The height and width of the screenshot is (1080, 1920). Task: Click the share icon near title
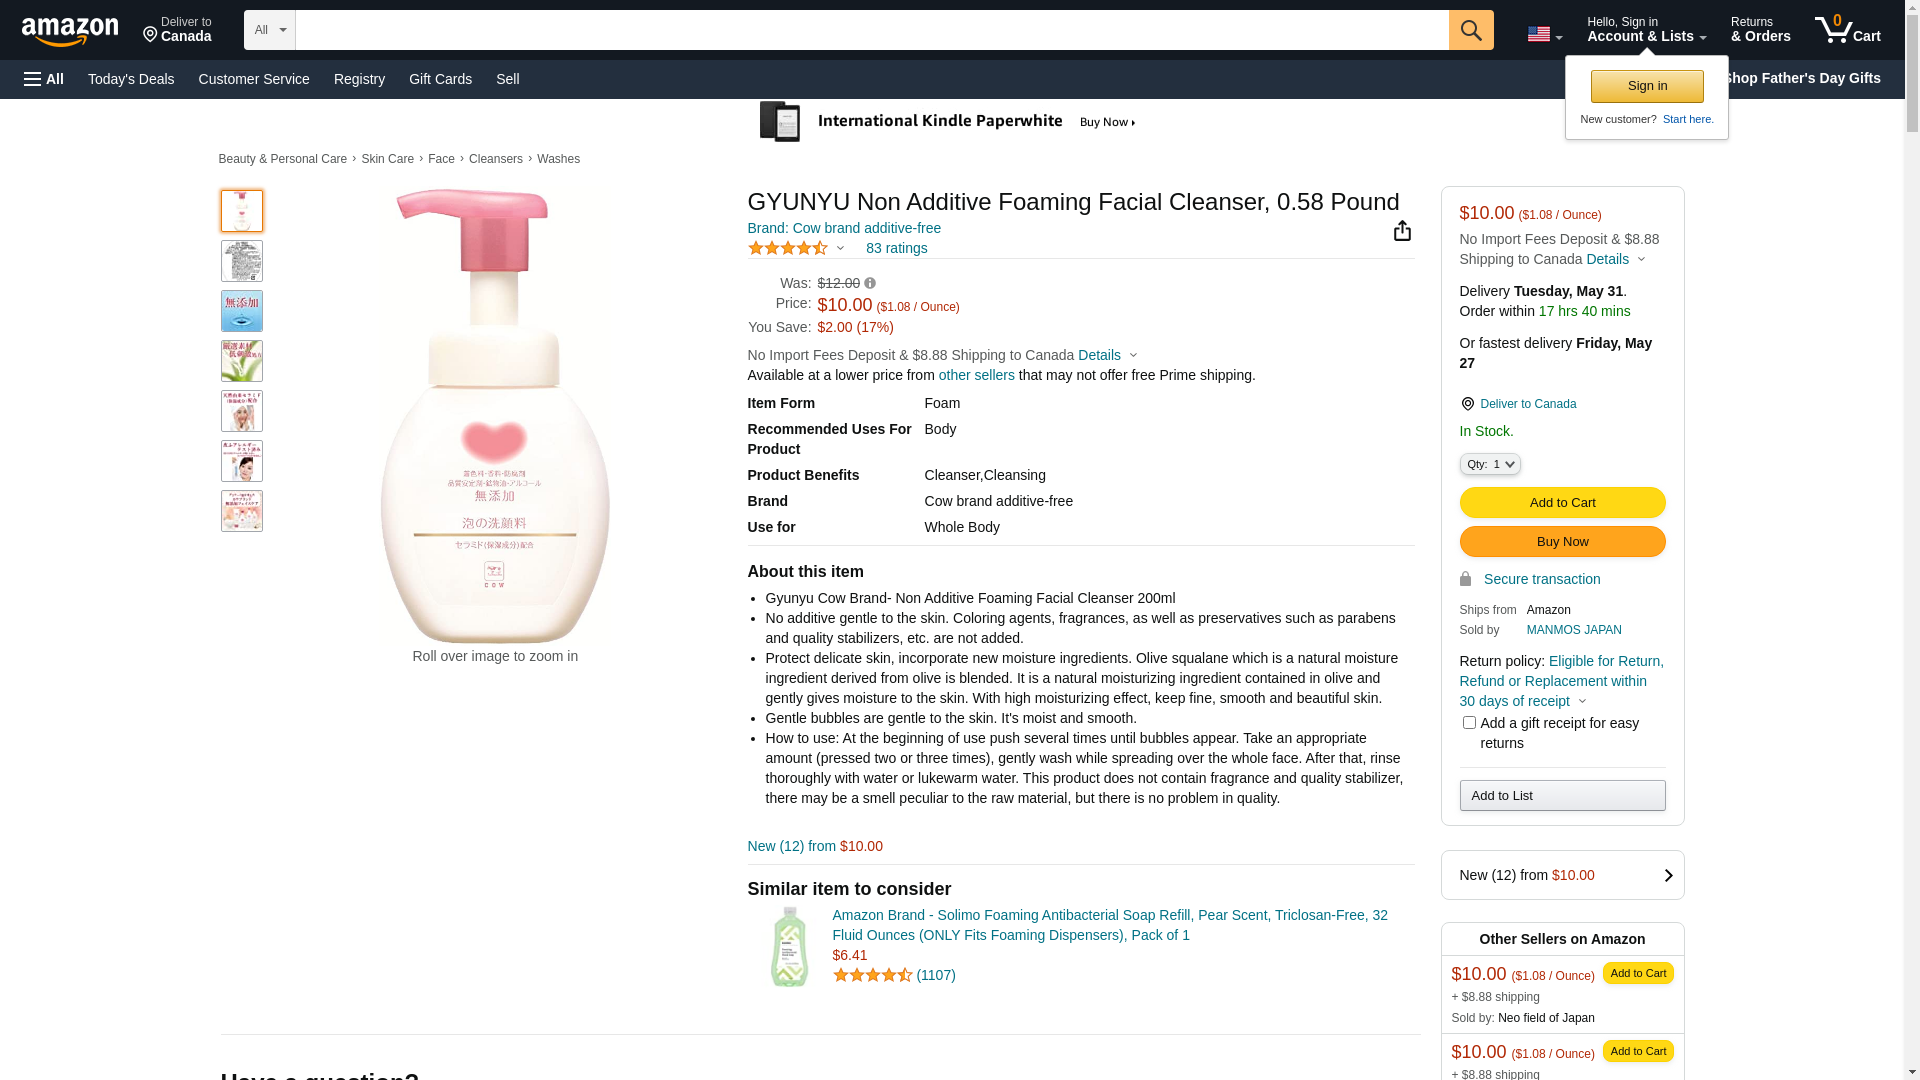pos(1402,231)
